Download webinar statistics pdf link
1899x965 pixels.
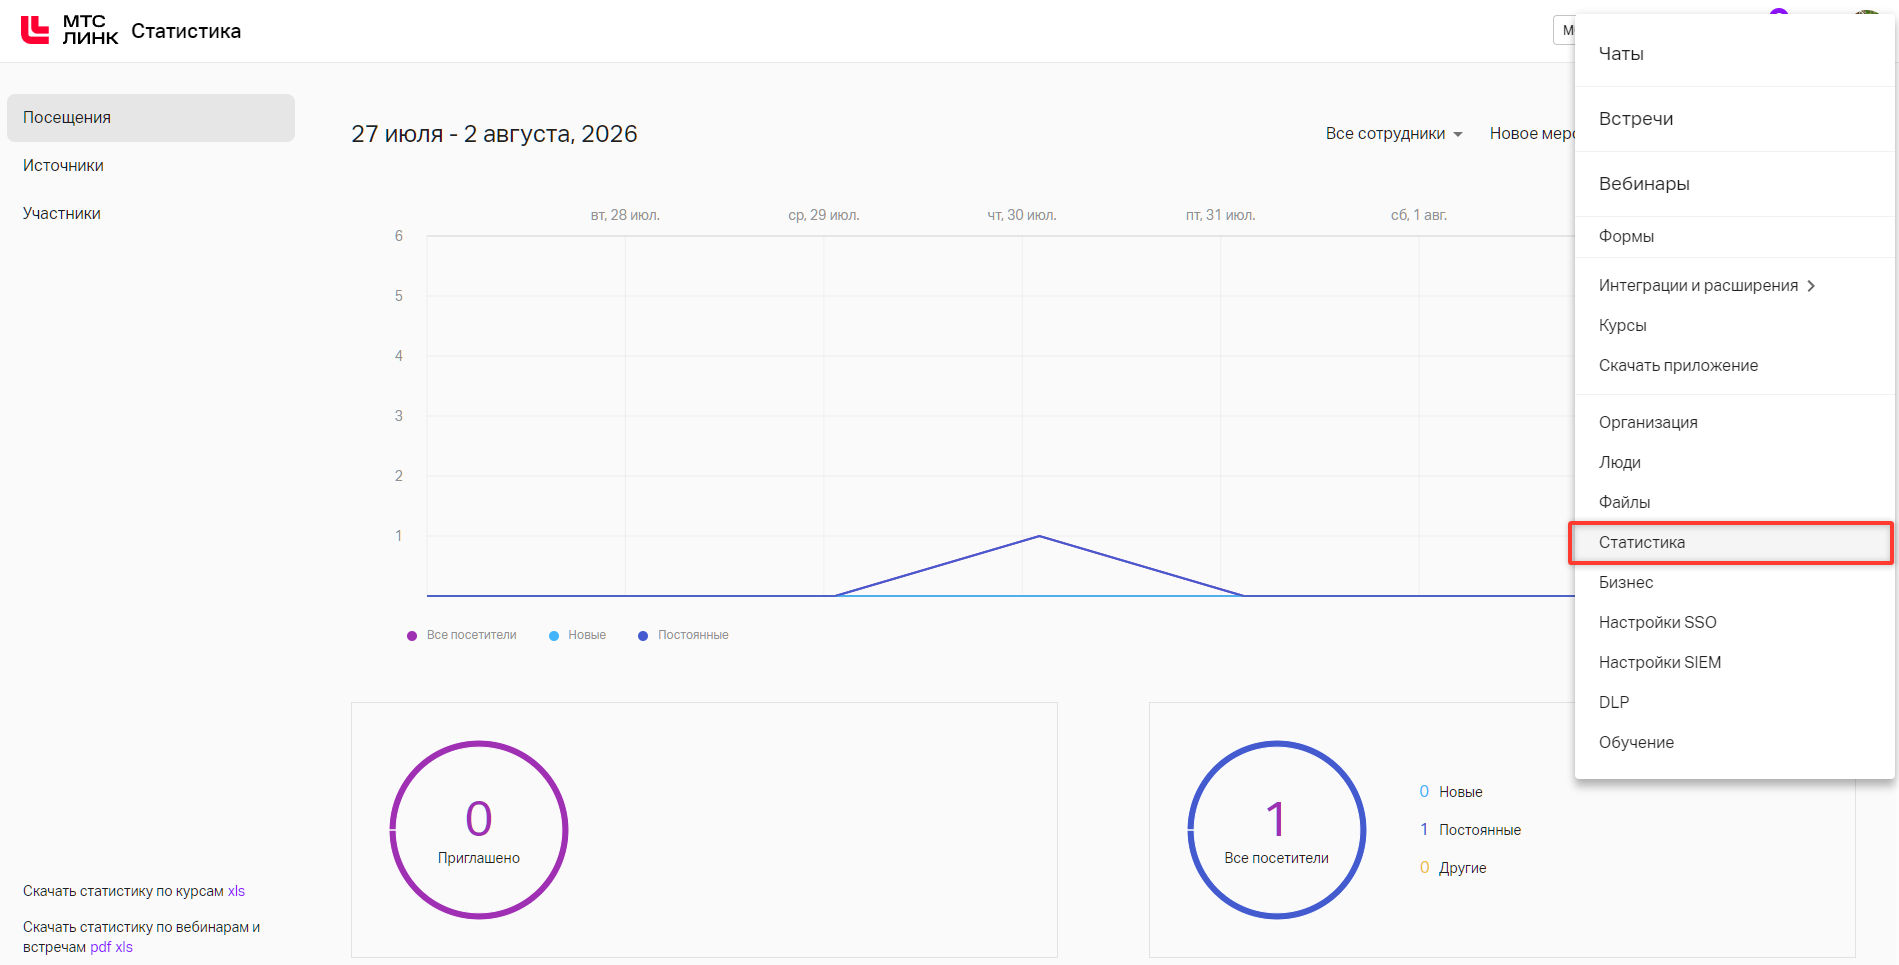coord(101,947)
